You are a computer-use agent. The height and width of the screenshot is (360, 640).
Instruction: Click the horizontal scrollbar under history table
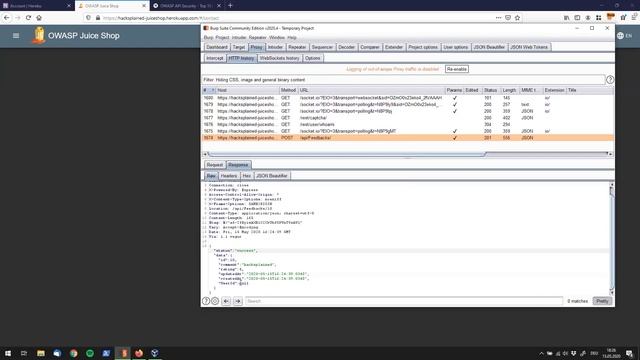point(347,154)
